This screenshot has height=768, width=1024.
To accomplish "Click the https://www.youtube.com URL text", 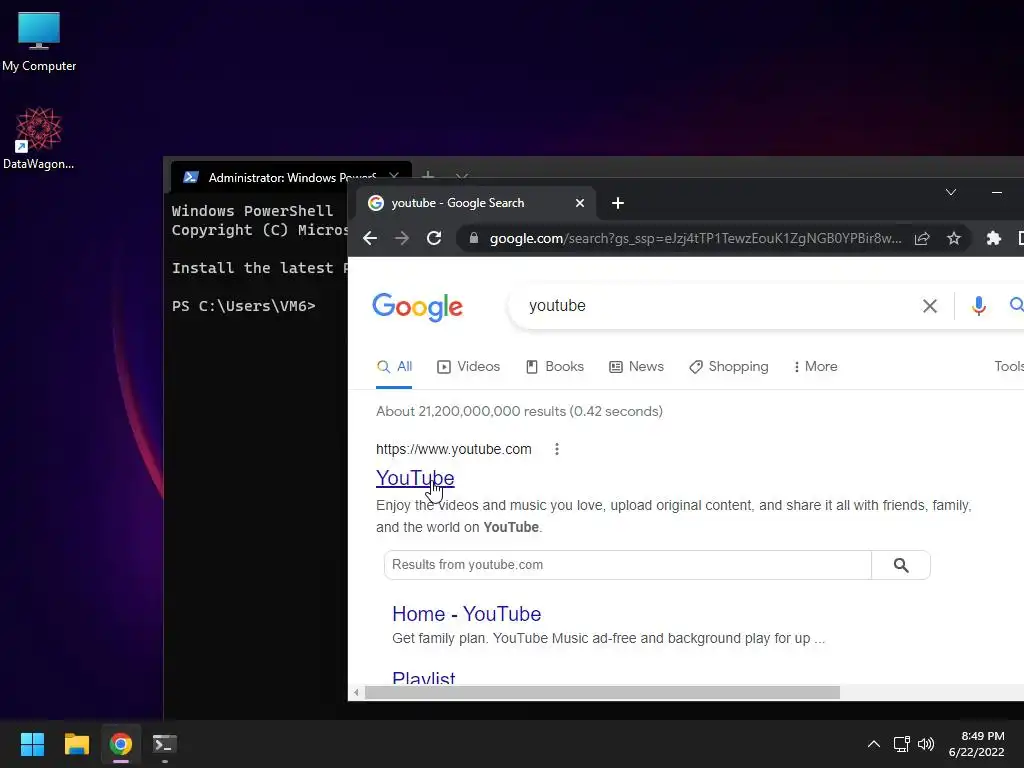I will tap(454, 449).
